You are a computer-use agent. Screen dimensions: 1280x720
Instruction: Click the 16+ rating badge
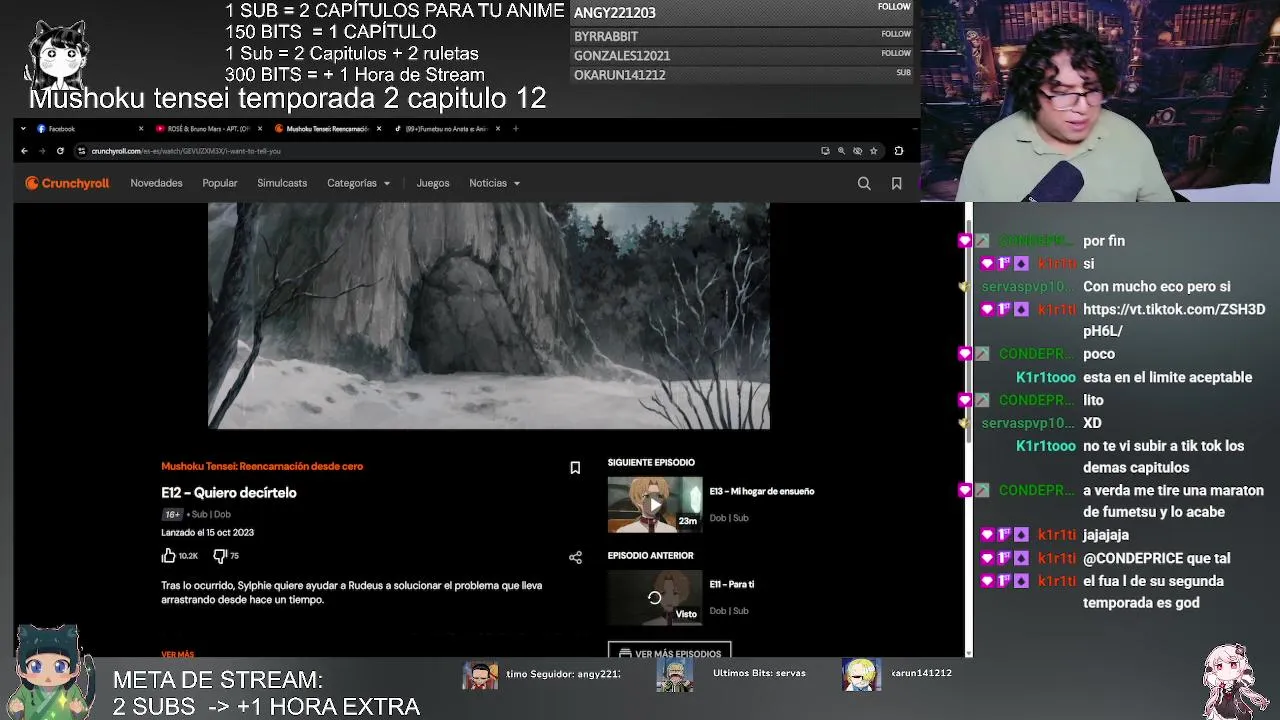click(172, 515)
